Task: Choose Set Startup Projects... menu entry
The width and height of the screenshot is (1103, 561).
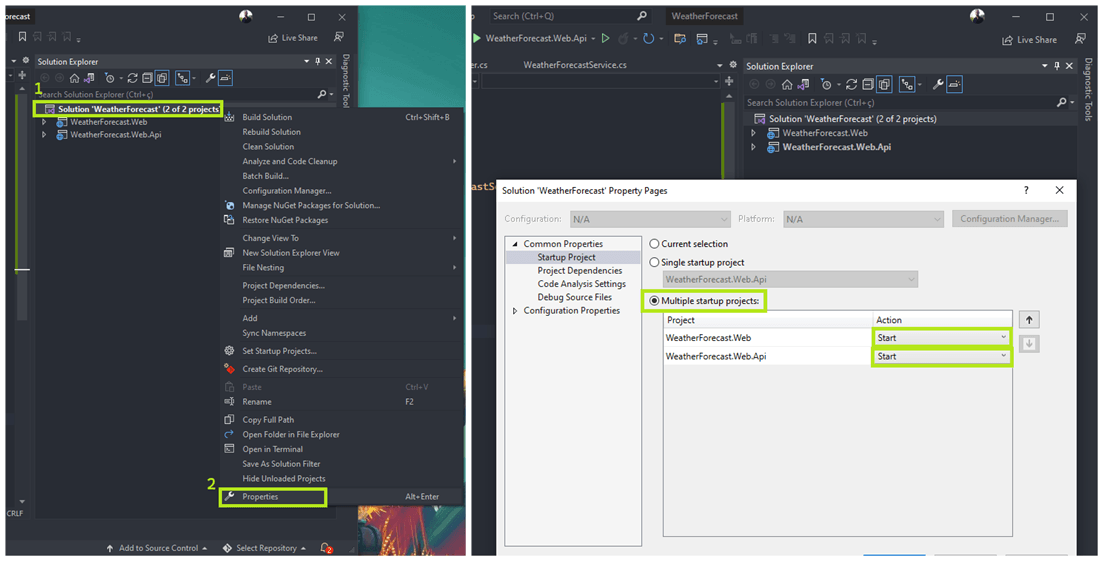Action: [x=342, y=351]
